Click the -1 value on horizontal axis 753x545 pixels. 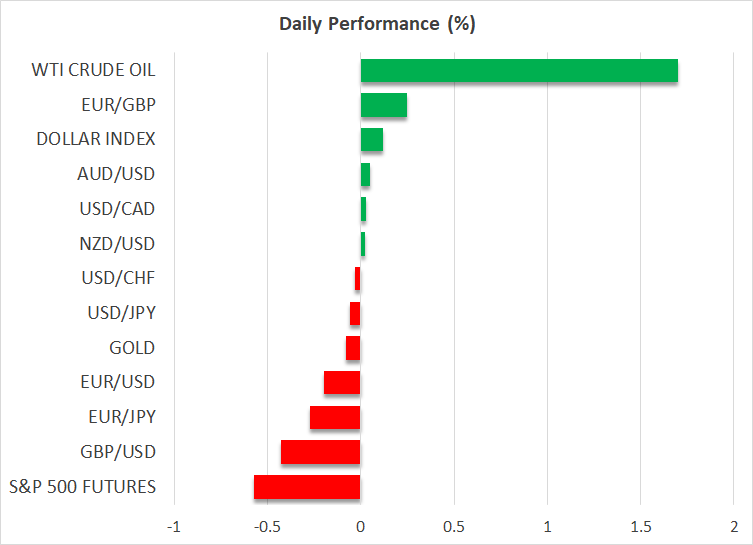tap(173, 527)
